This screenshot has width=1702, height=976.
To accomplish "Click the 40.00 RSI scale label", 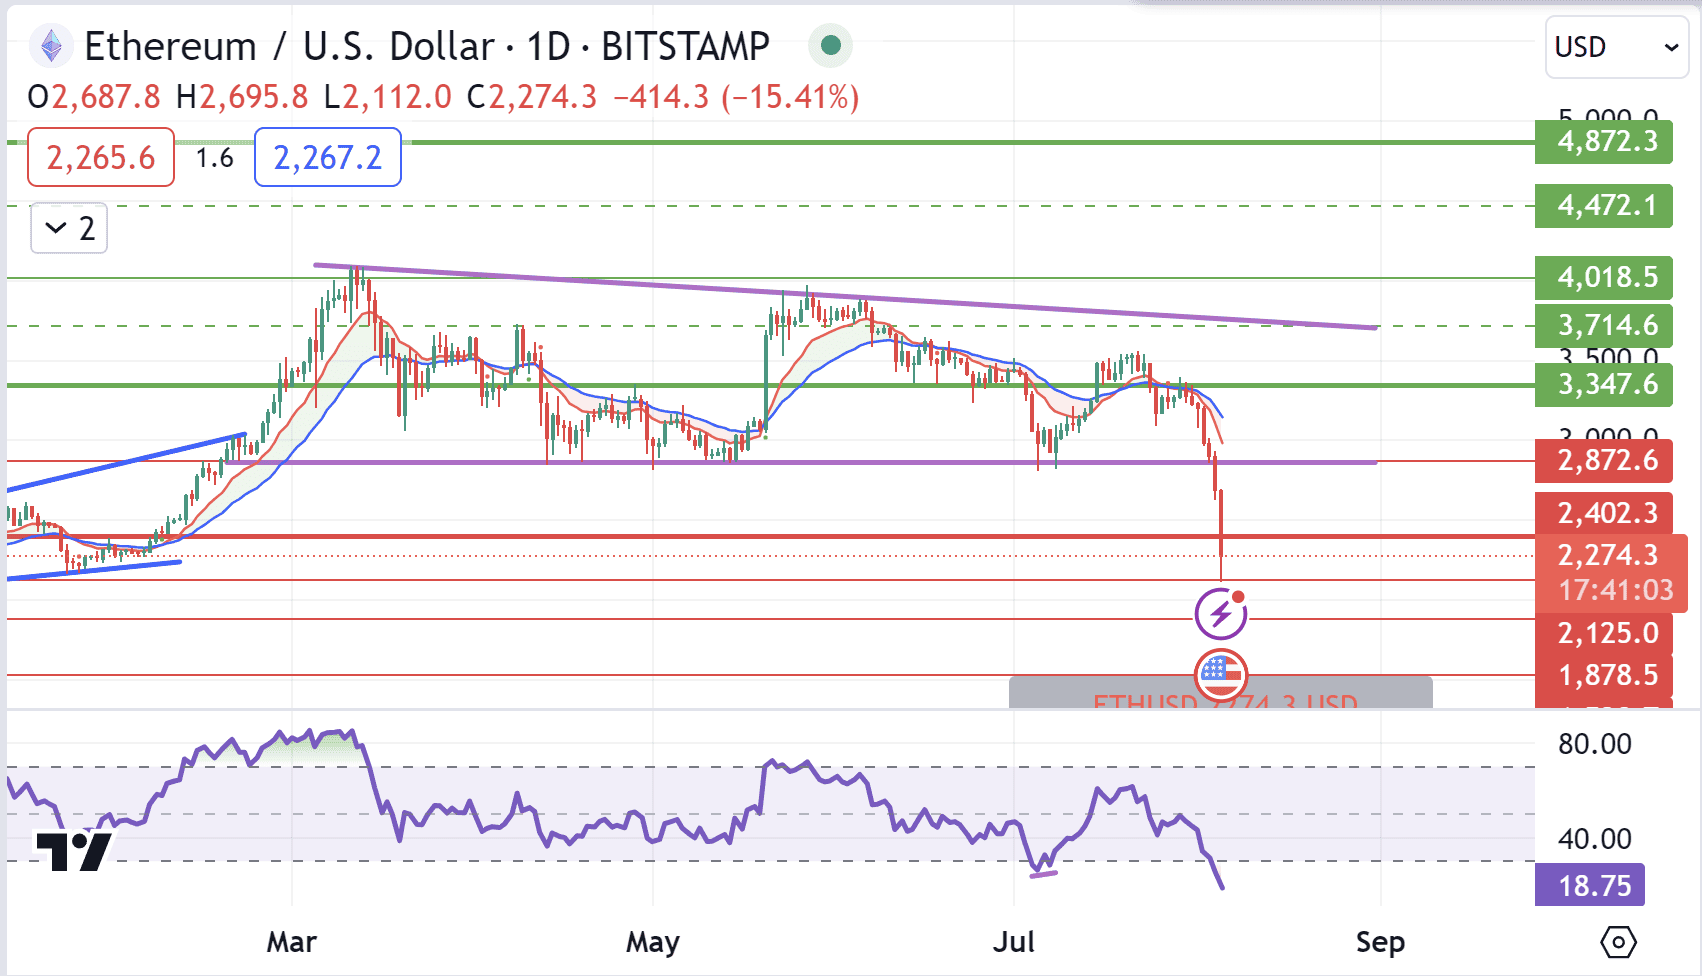I will (x=1595, y=839).
